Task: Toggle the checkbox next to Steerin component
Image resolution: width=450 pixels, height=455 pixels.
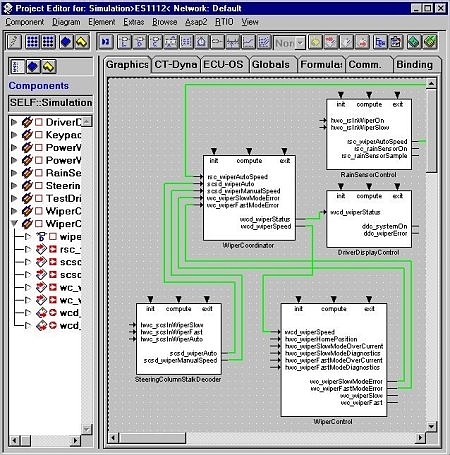Action: coord(39,186)
